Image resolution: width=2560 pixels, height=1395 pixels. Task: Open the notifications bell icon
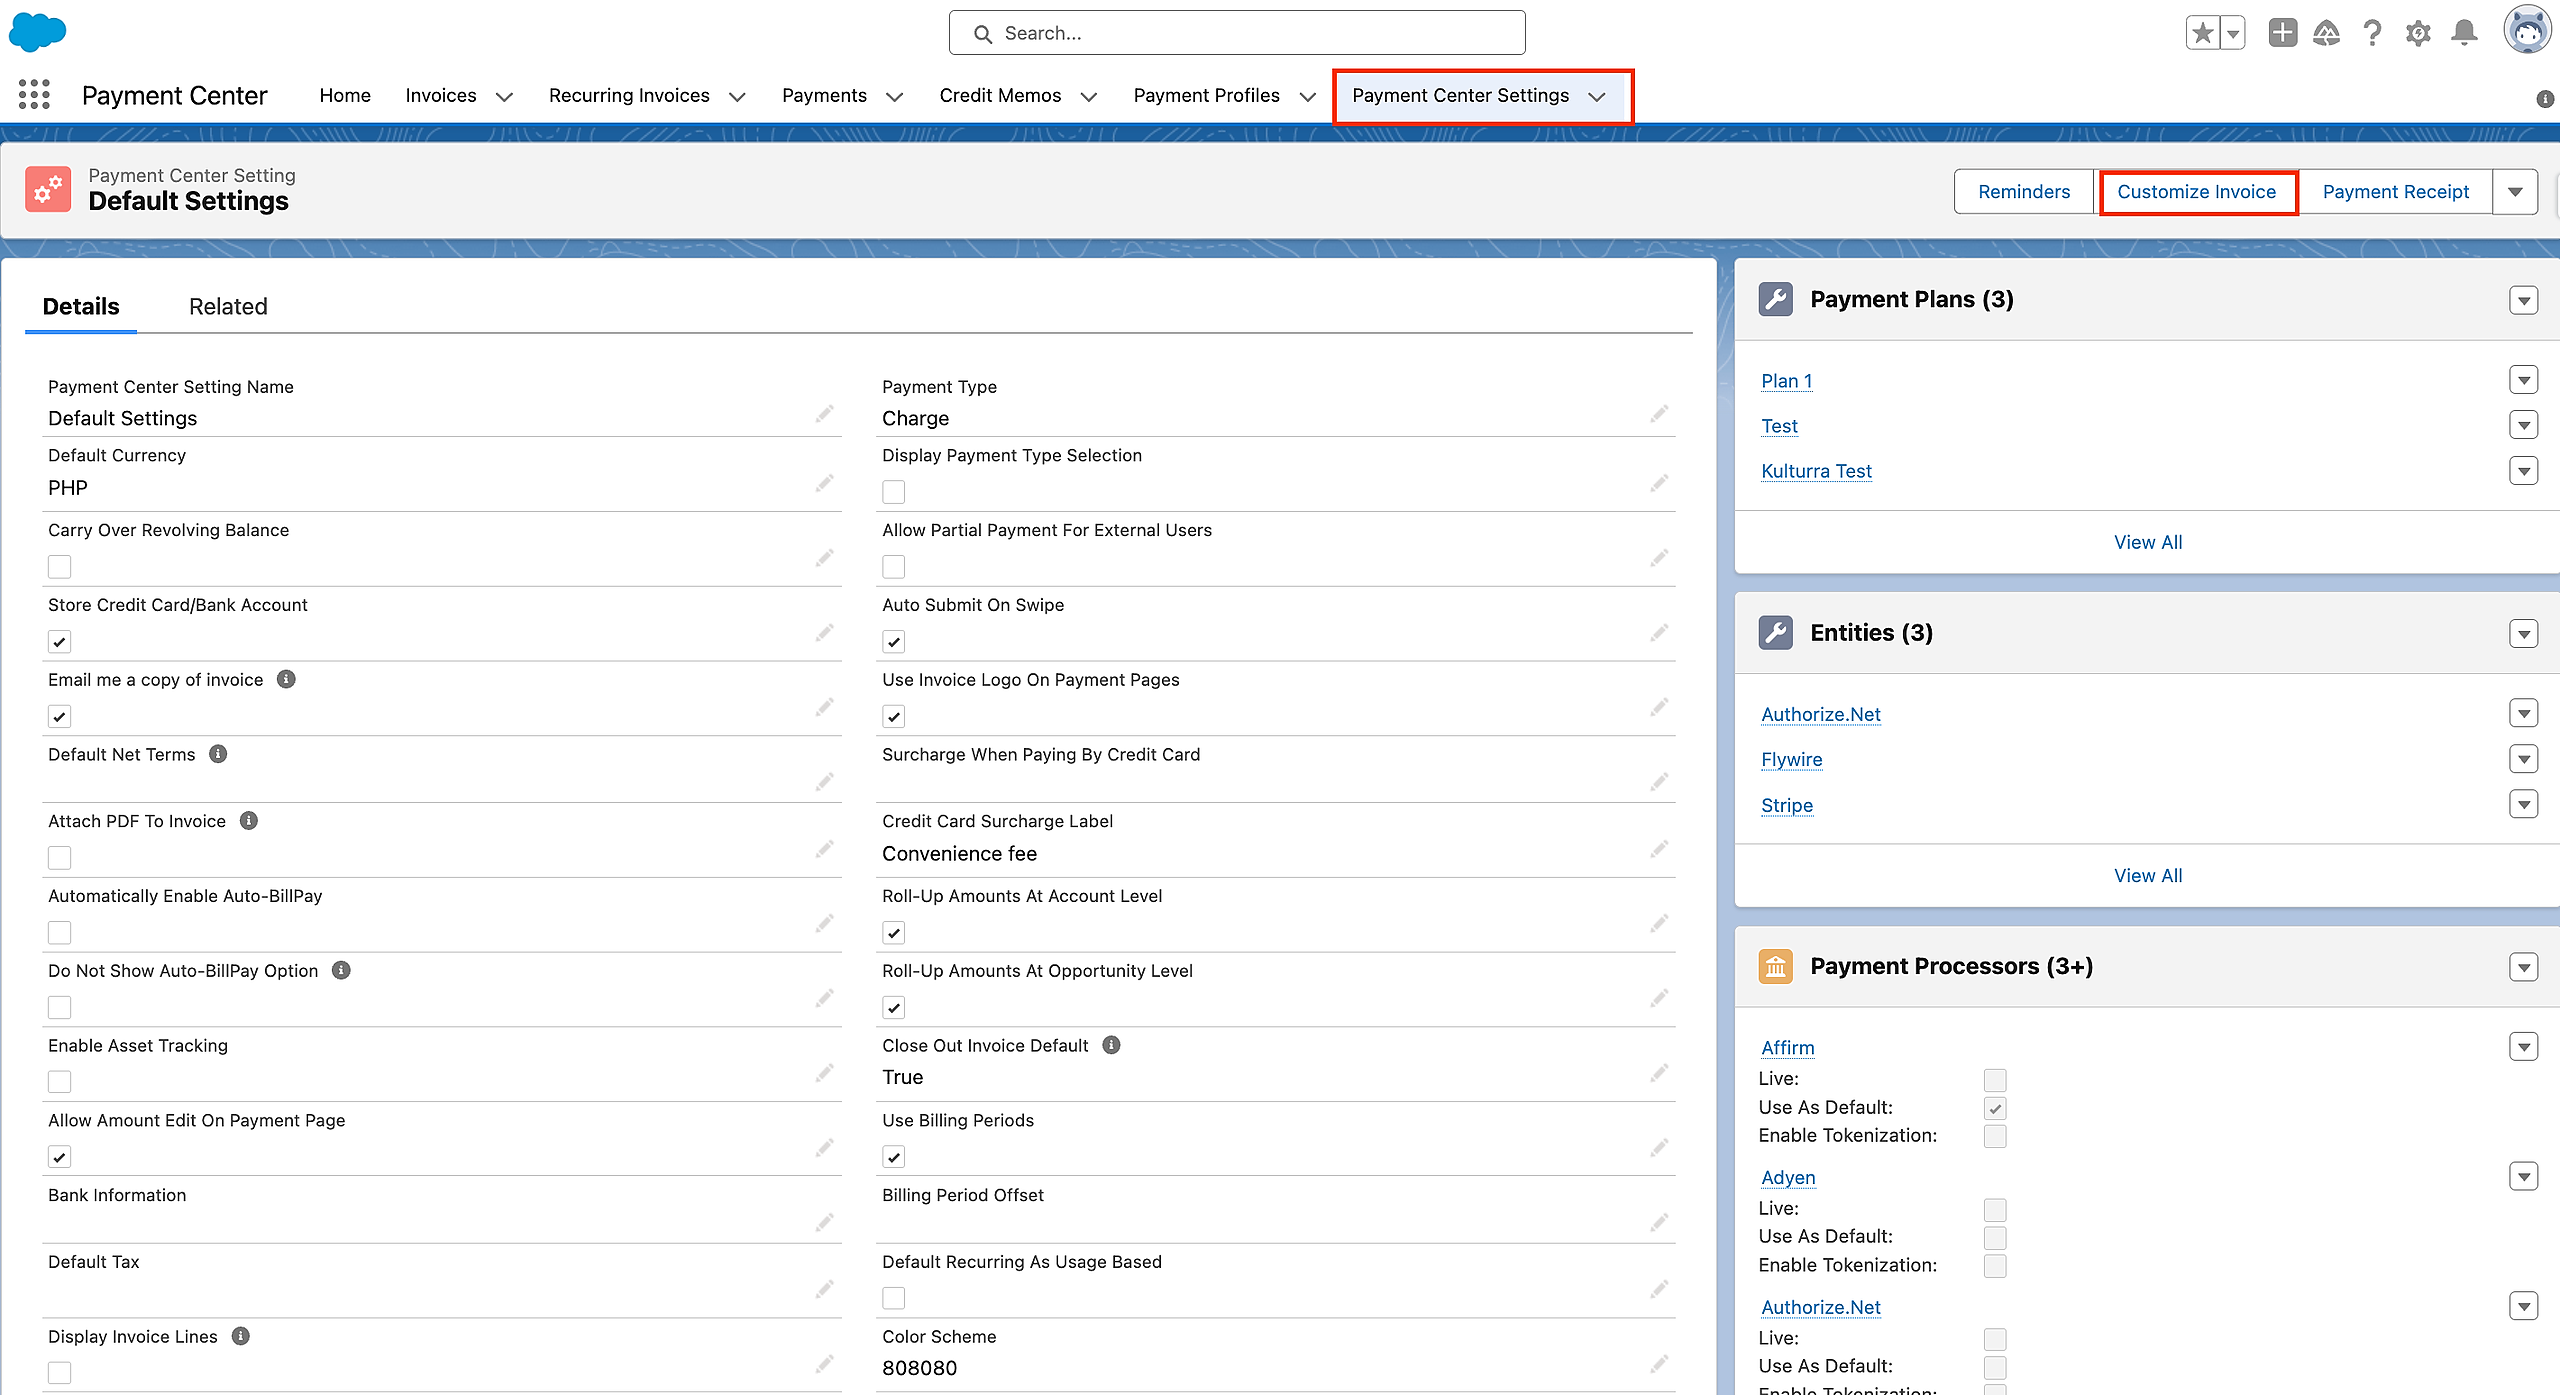[x=2464, y=33]
